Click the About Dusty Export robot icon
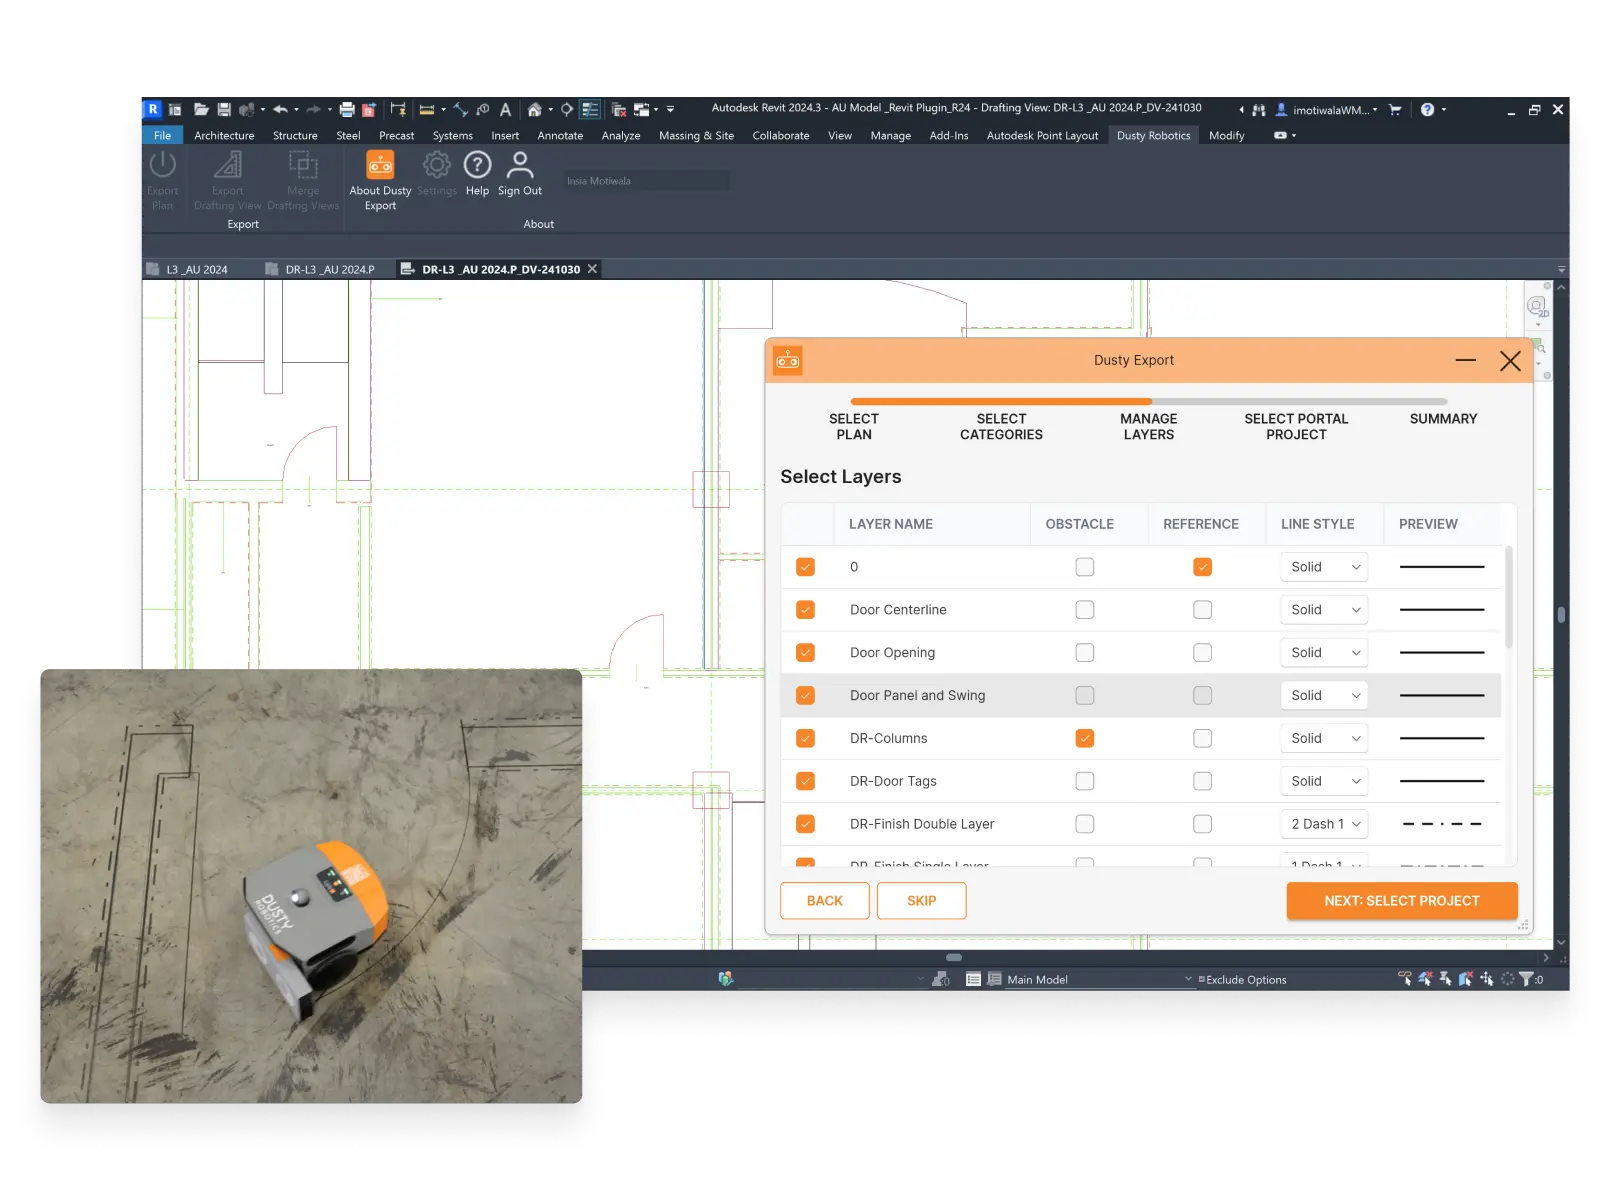This screenshot has width=1600, height=1200. [x=380, y=165]
